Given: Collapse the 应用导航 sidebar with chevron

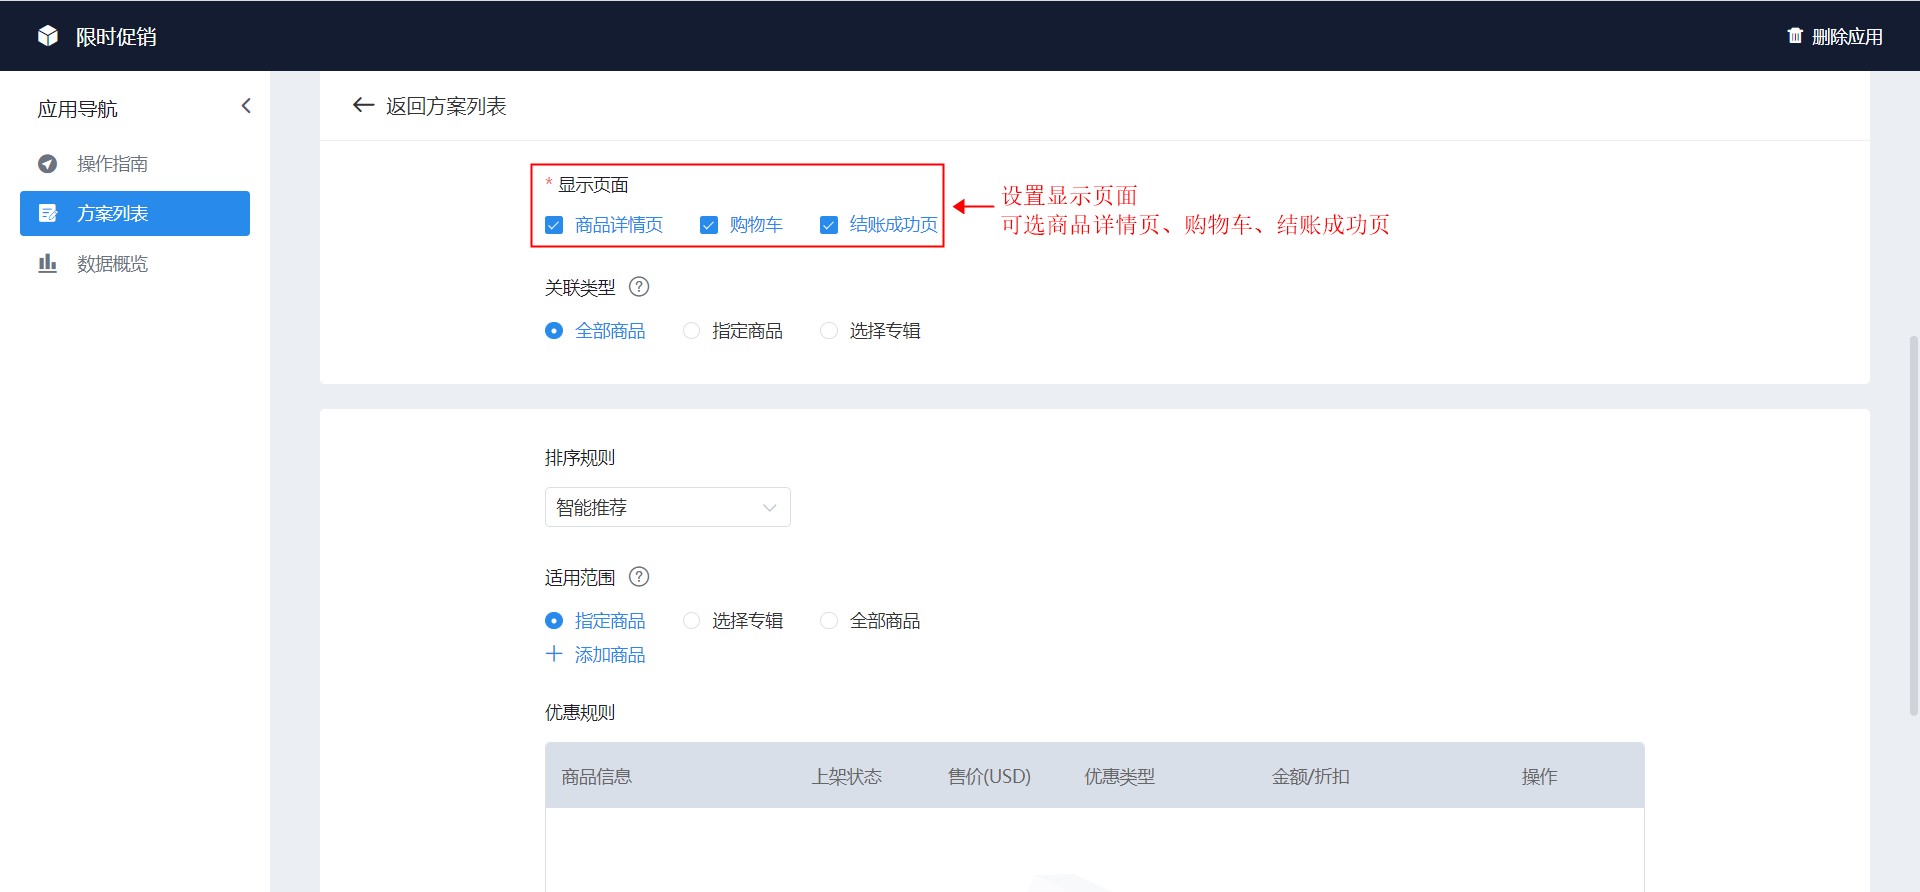Looking at the screenshot, I should tap(246, 106).
